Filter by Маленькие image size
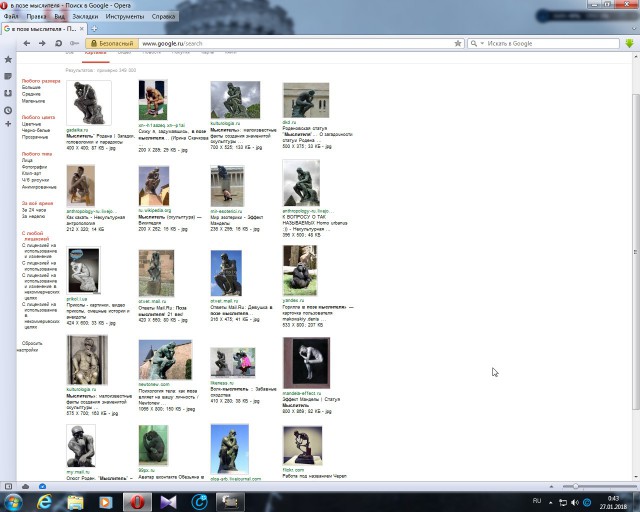640x512 pixels. (33, 101)
